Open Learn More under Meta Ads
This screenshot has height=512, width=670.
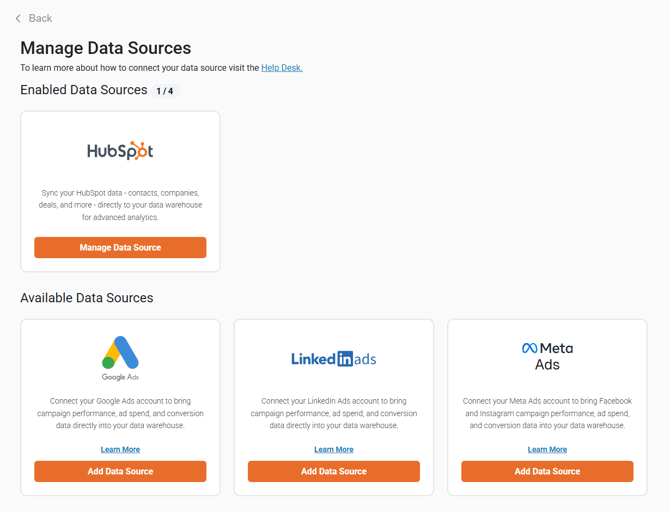[547, 450]
